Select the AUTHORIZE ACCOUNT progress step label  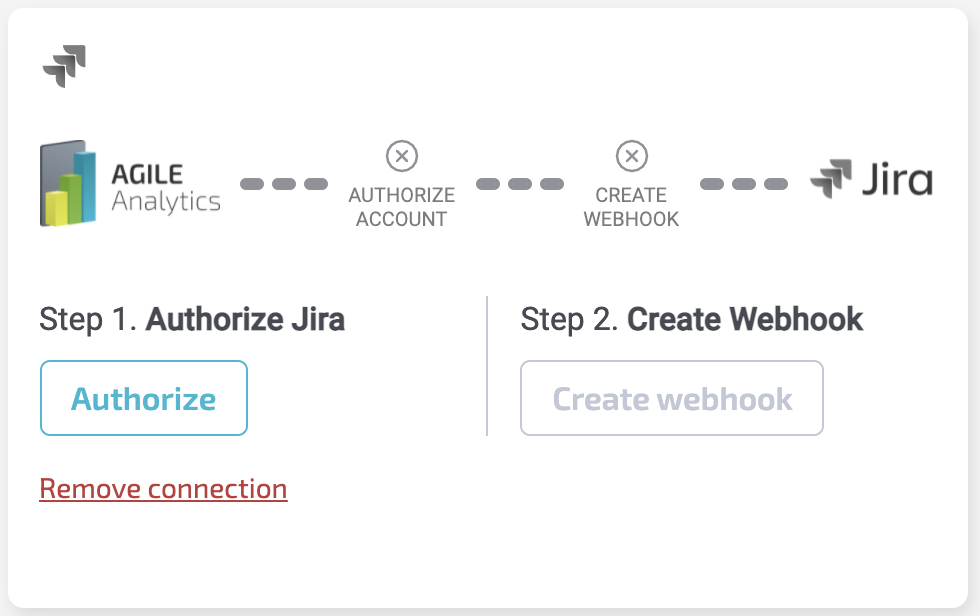pos(401,207)
